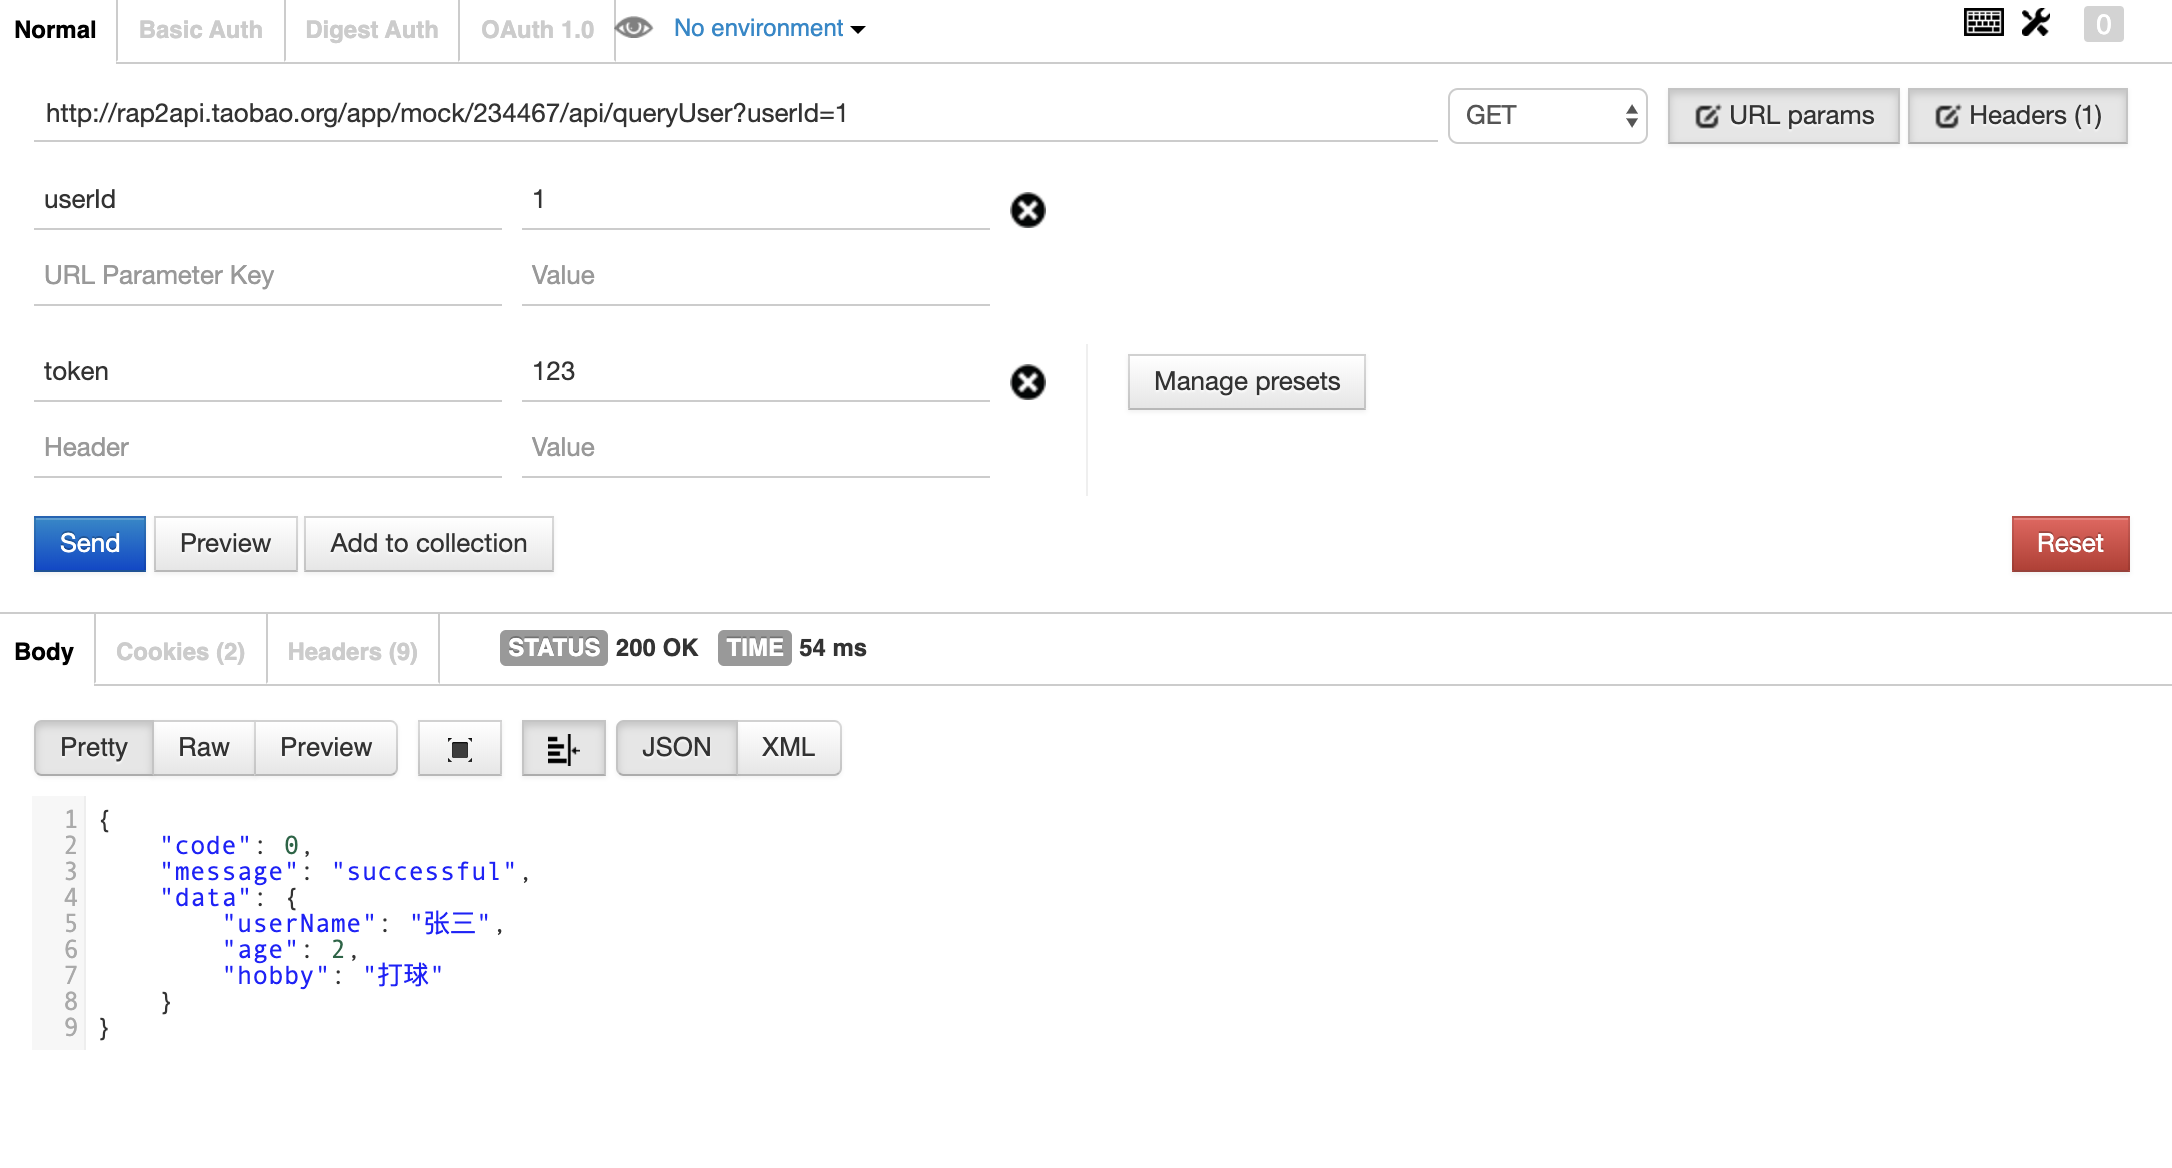
Task: Click line number 4 in response gutter
Action: pos(71,897)
